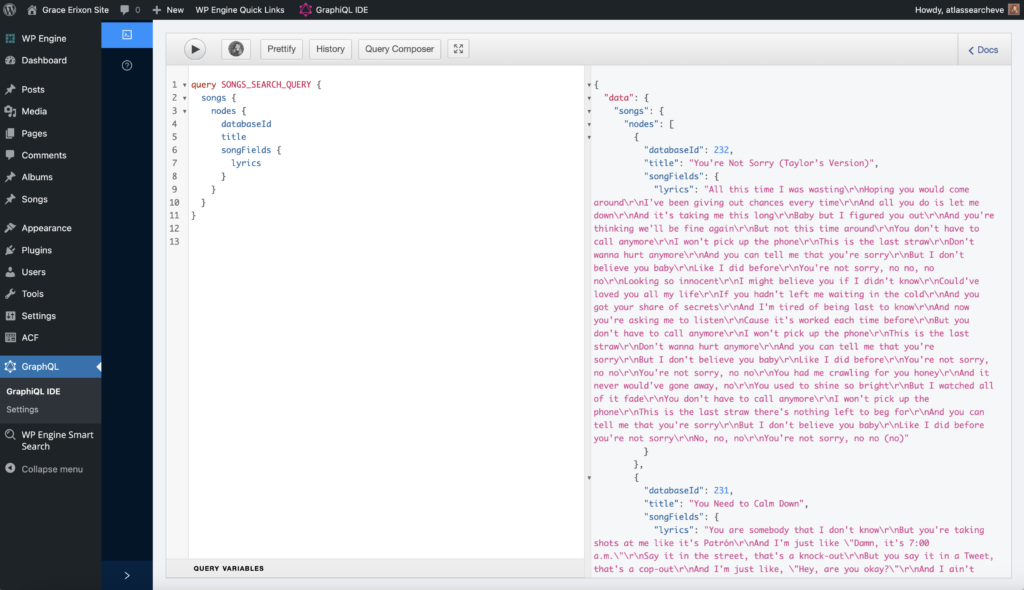Image resolution: width=1024 pixels, height=590 pixels.
Task: Fold the songFields block on line 6
Action: pyautogui.click(x=185, y=150)
